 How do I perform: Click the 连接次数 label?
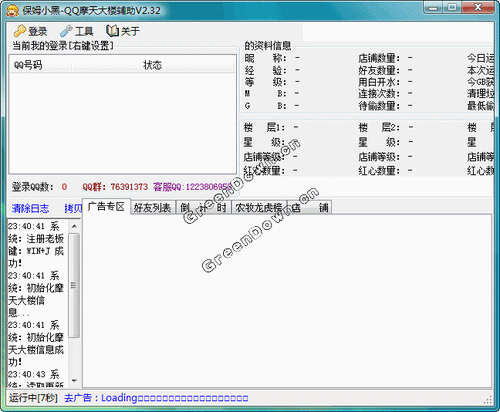pyautogui.click(x=379, y=94)
